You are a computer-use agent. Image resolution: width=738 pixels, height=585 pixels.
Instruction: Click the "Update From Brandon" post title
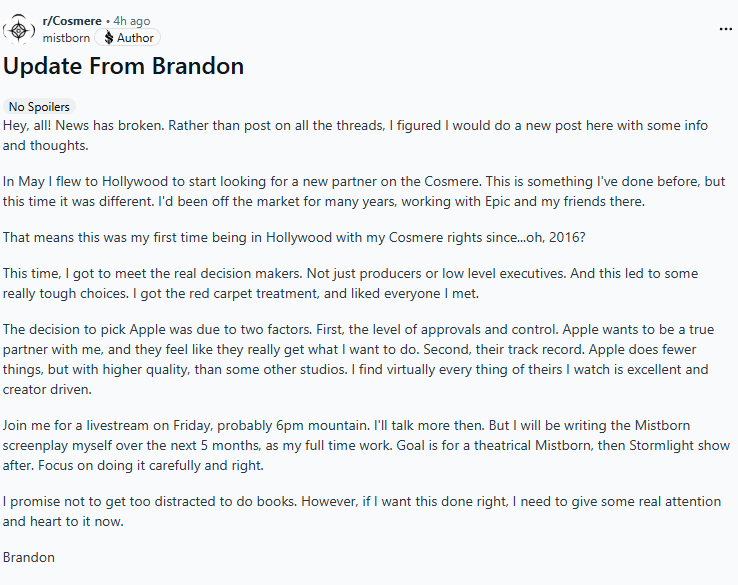[123, 67]
